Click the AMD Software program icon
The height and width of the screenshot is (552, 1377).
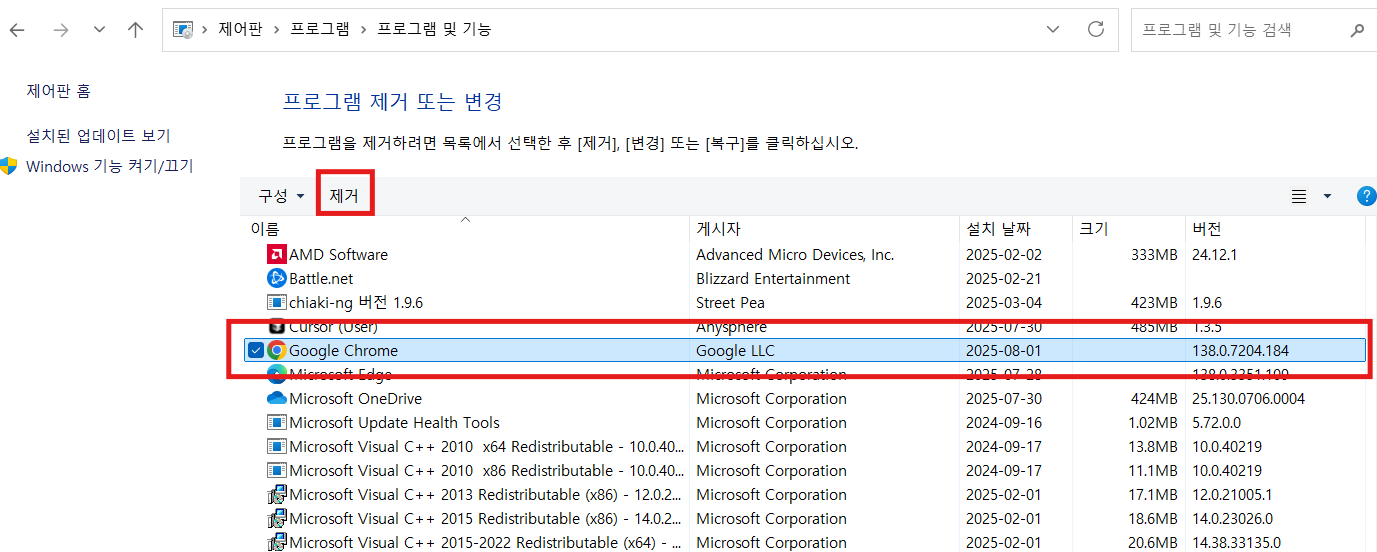(277, 255)
